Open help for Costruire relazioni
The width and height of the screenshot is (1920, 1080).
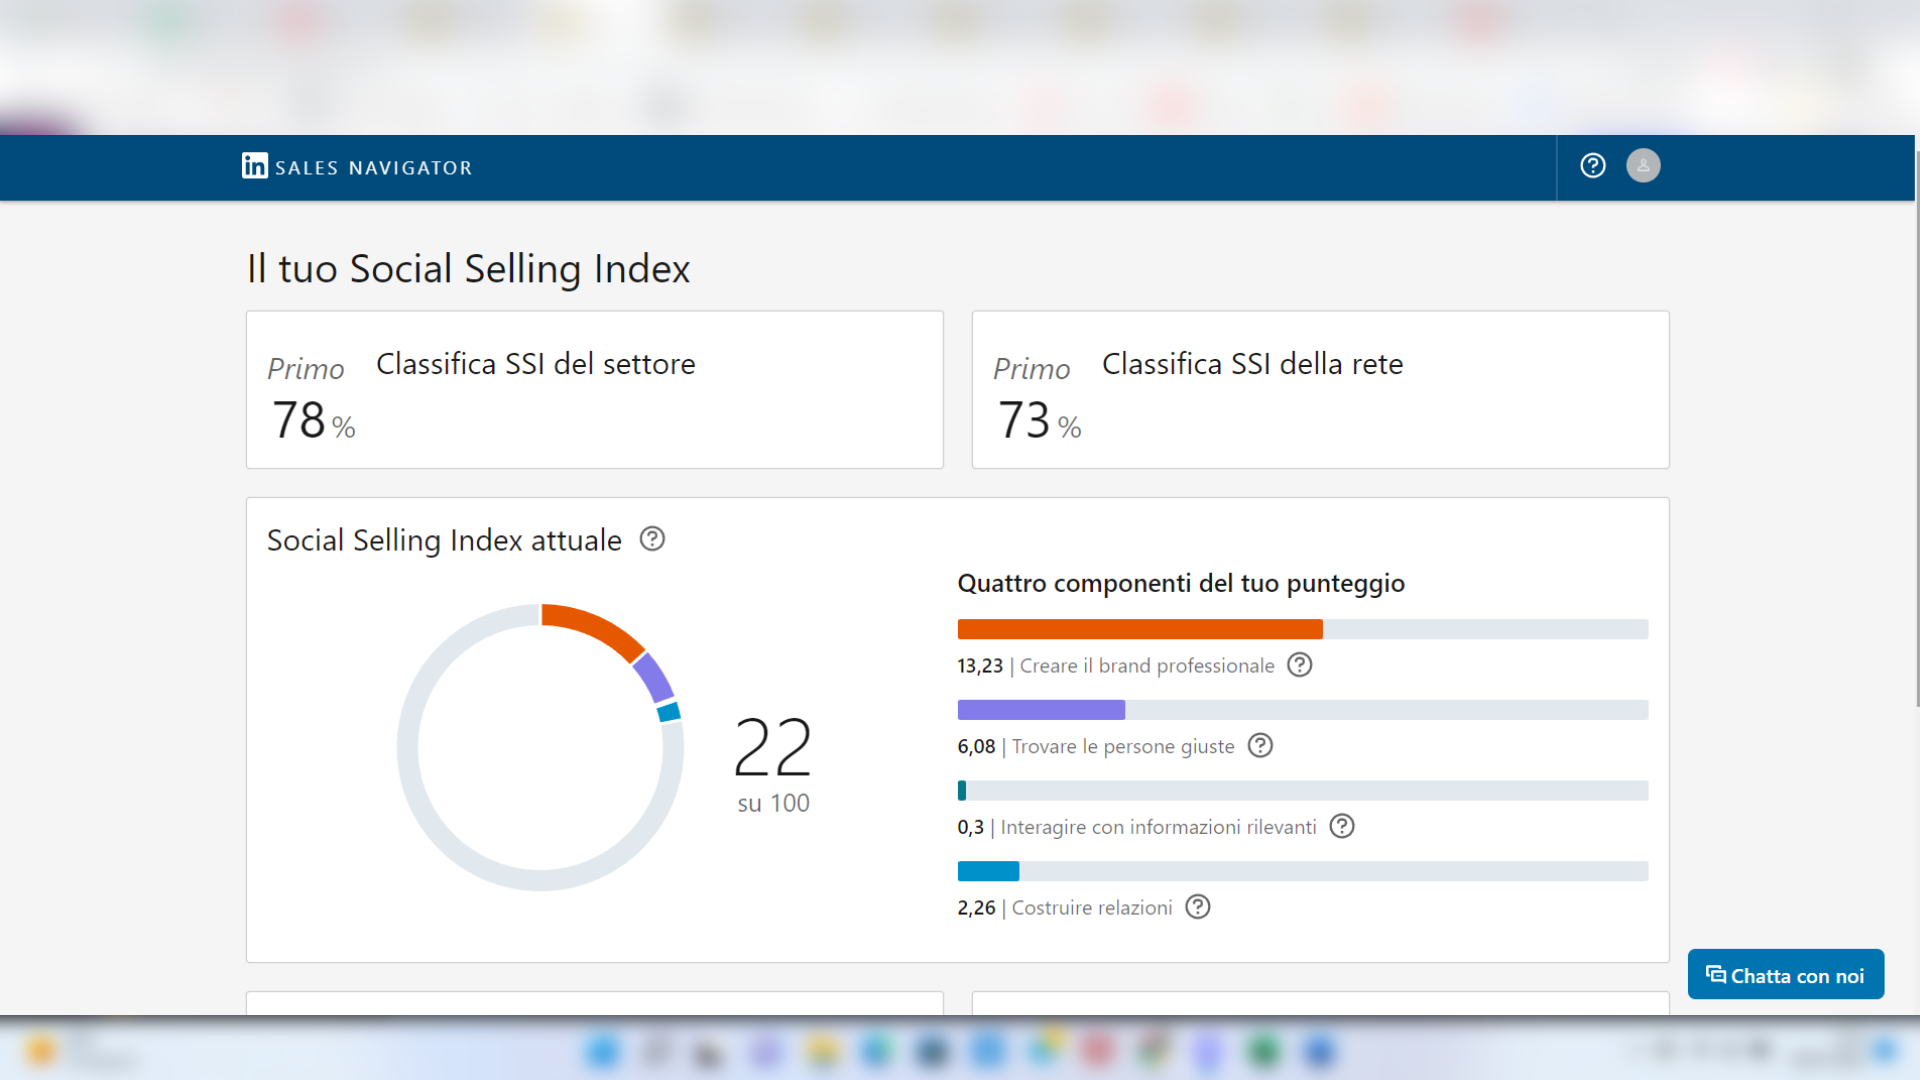(1197, 907)
